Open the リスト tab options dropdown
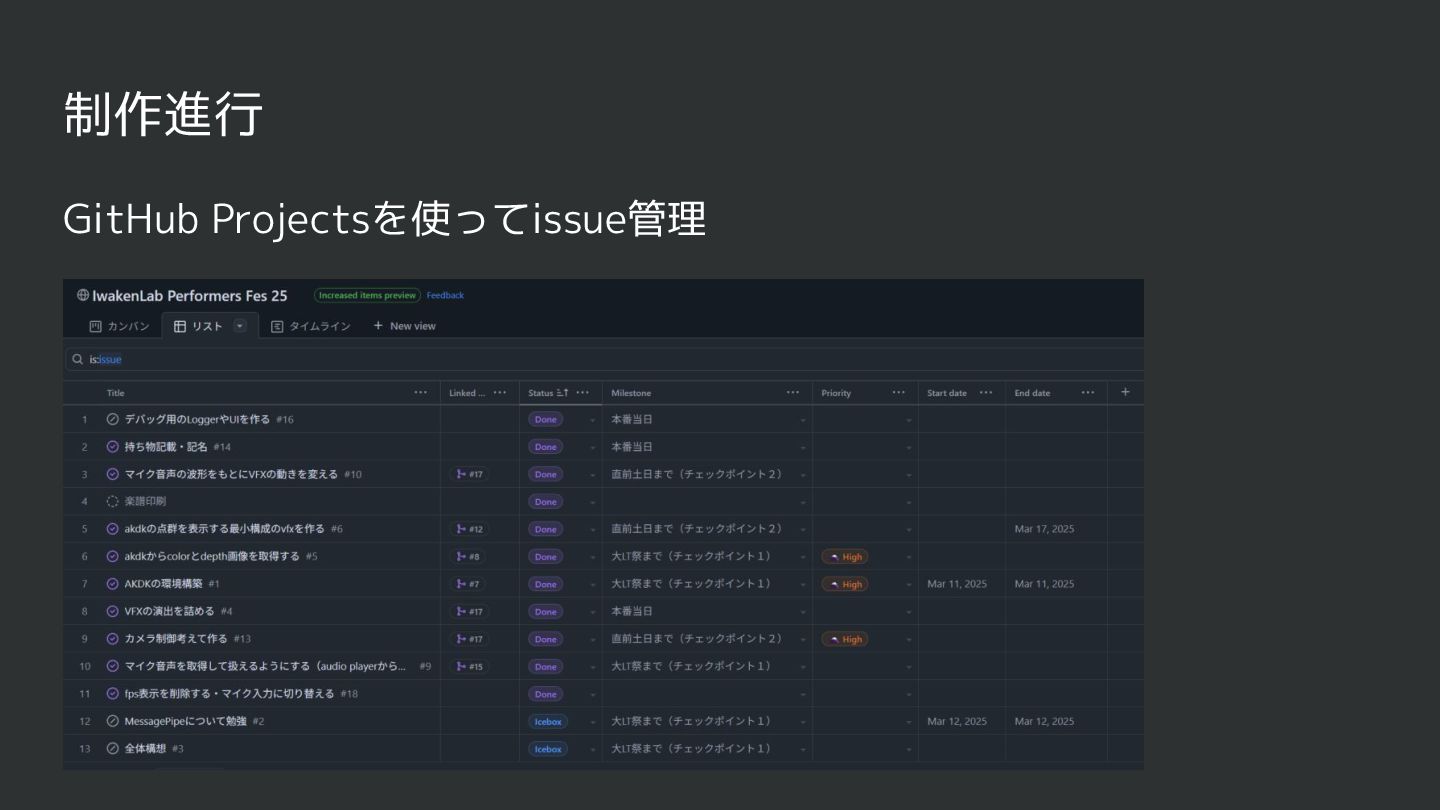Image resolution: width=1440 pixels, height=810 pixels. coord(240,326)
